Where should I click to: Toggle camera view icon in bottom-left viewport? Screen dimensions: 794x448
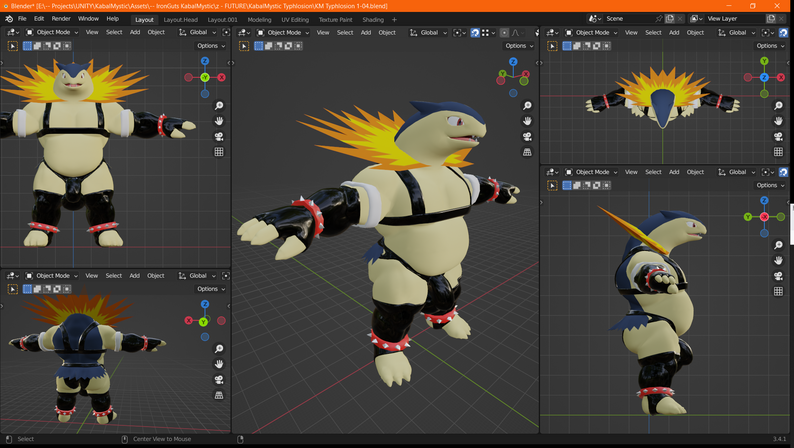pos(218,380)
